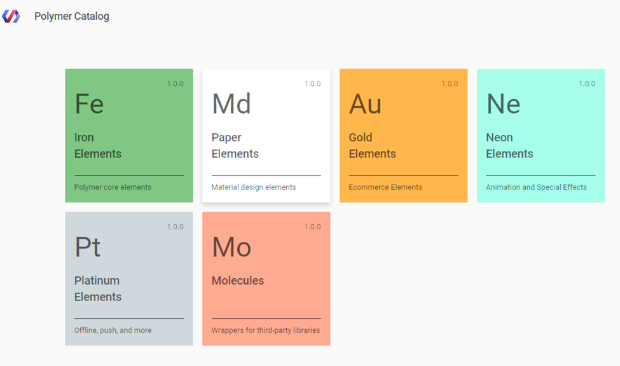620x366 pixels.
Task: Click Wrappers for third-party libraries text
Action: click(266, 330)
